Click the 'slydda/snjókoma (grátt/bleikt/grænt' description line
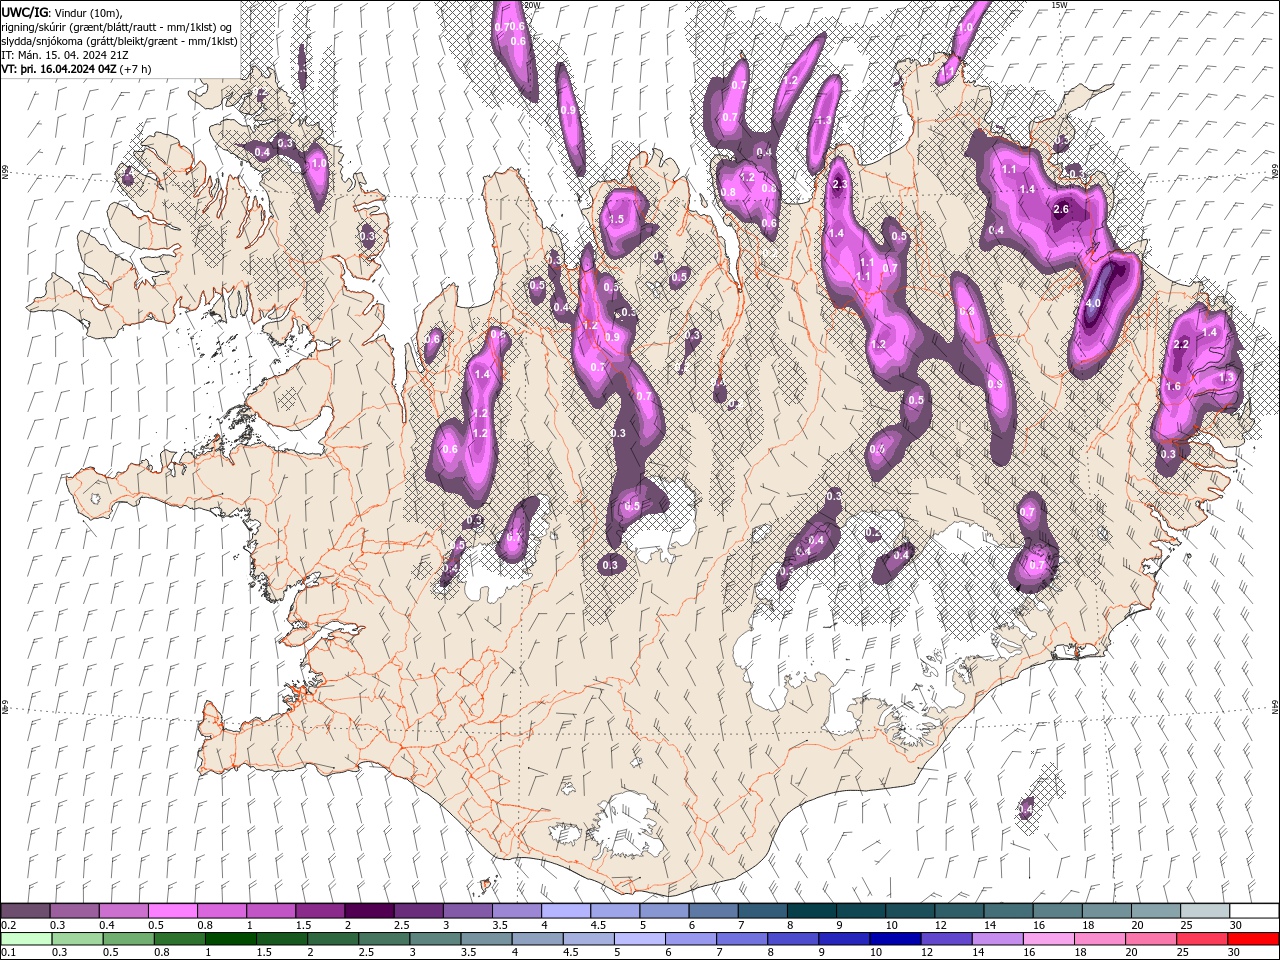Viewport: 1280px width, 960px height. point(119,41)
